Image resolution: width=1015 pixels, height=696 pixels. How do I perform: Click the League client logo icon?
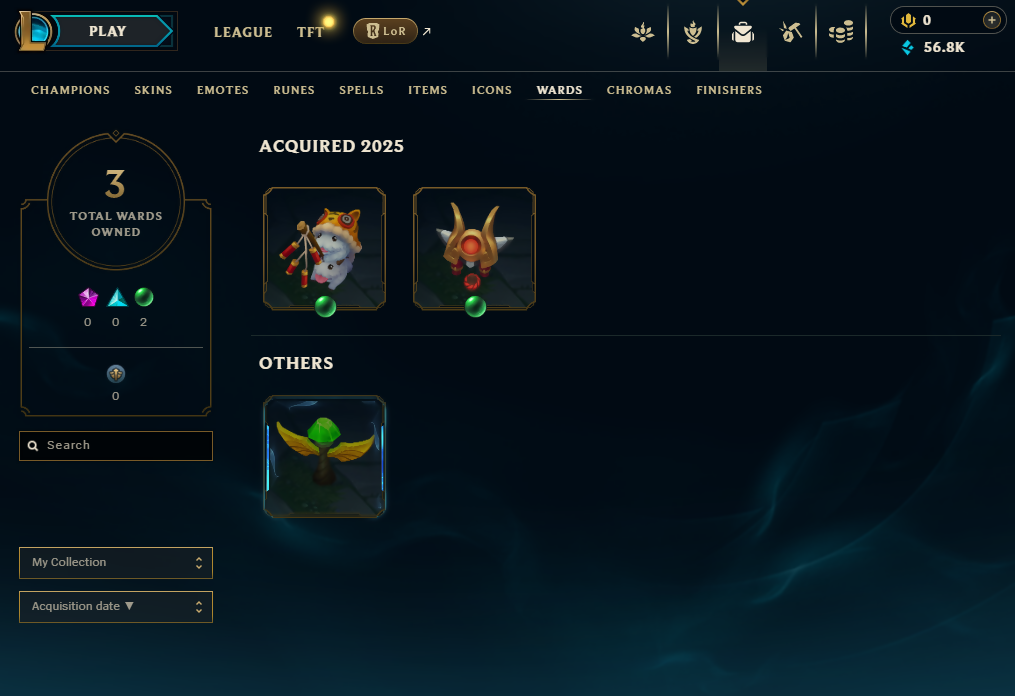click(34, 31)
